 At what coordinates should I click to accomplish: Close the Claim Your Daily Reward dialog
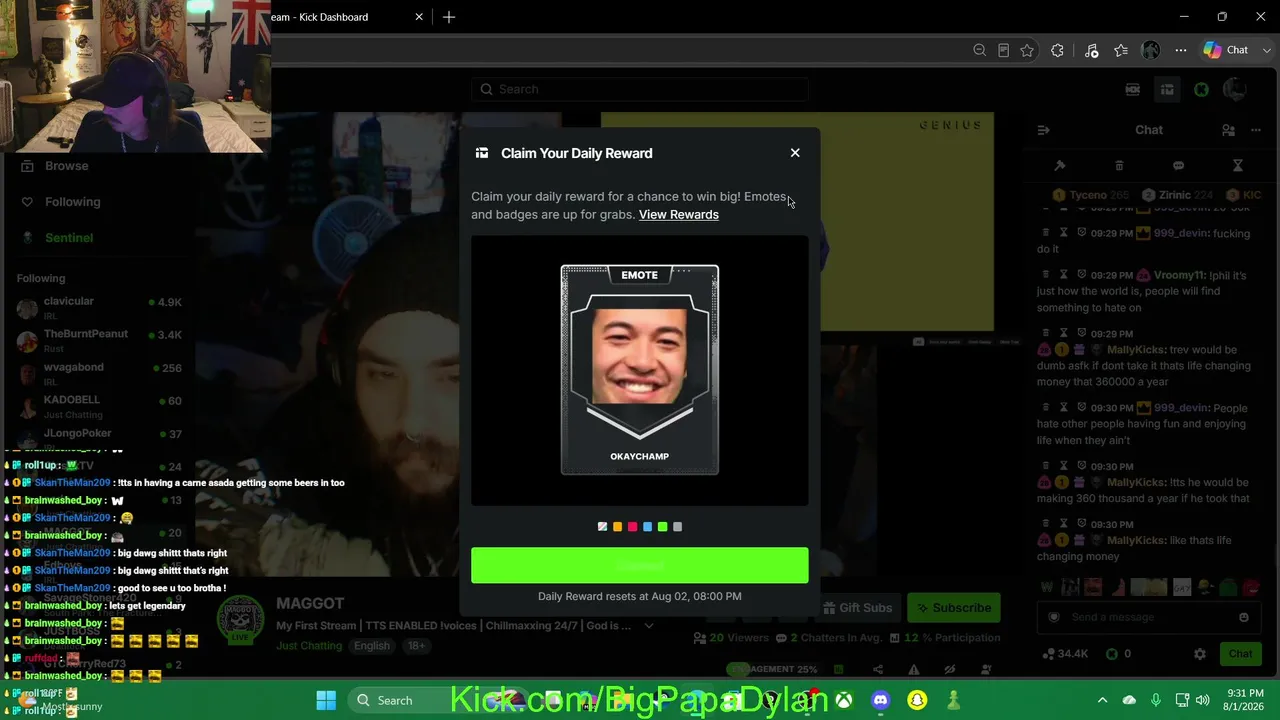click(x=795, y=153)
